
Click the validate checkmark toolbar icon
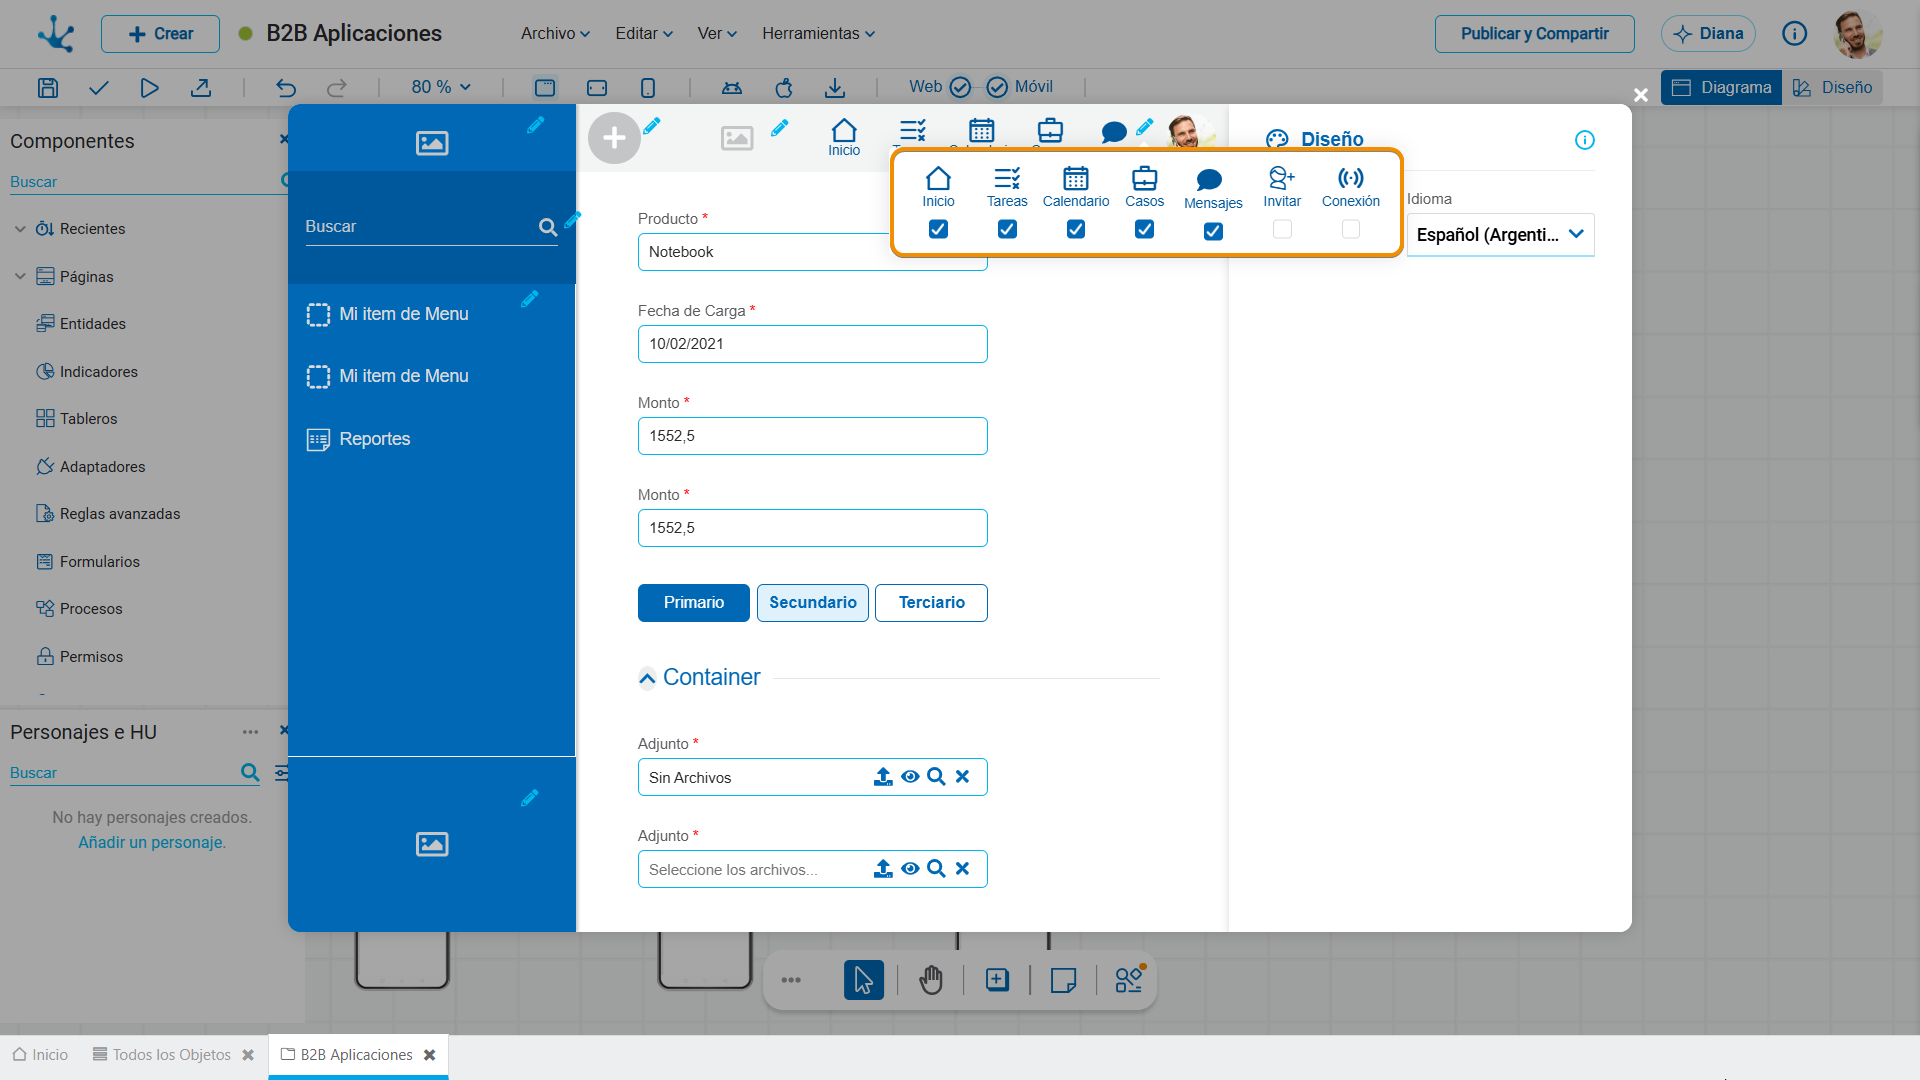click(x=98, y=88)
